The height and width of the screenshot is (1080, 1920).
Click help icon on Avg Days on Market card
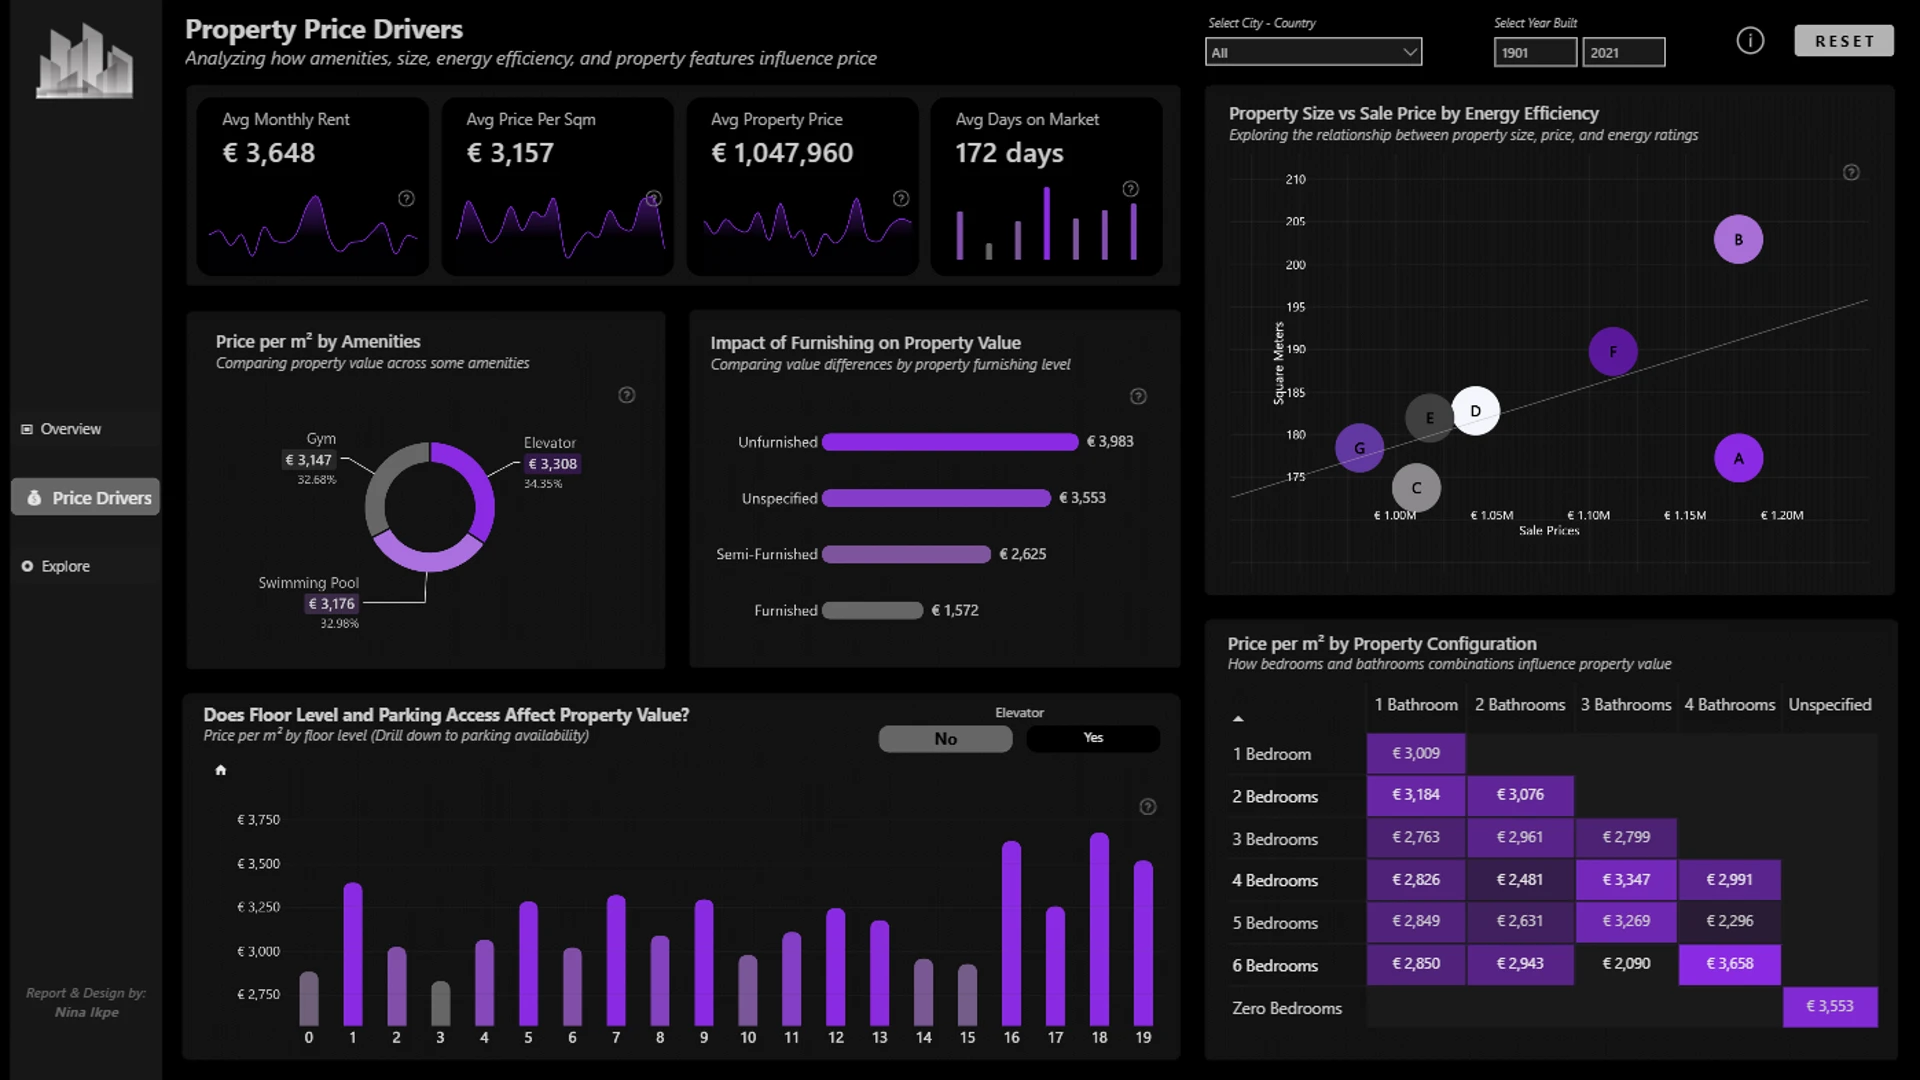click(1130, 189)
